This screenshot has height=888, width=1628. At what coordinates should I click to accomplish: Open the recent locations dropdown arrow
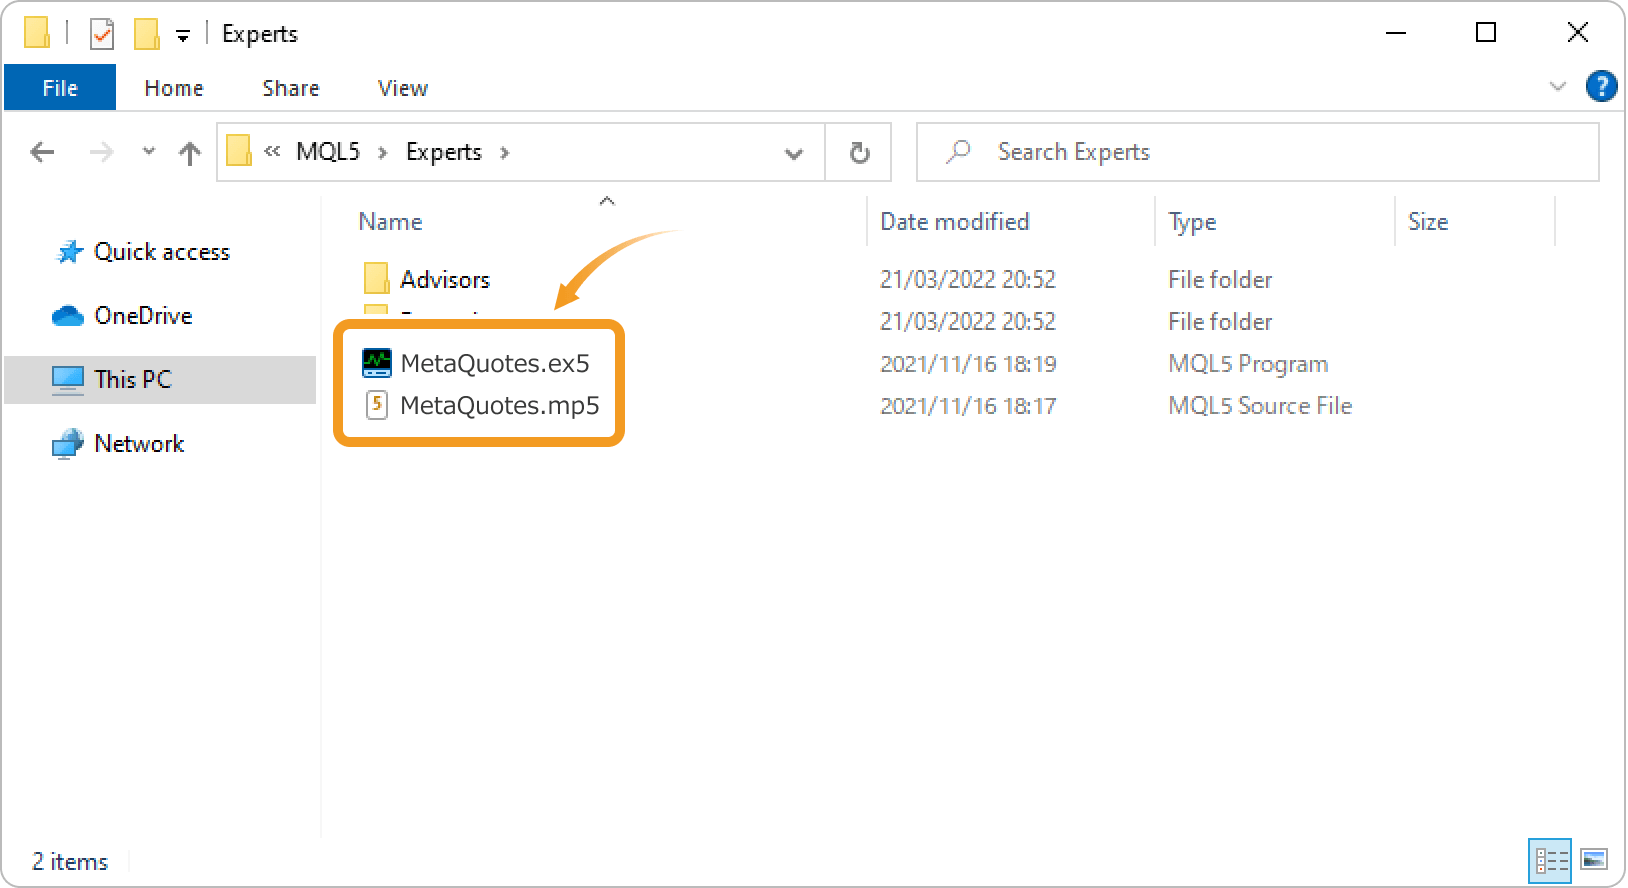[149, 152]
